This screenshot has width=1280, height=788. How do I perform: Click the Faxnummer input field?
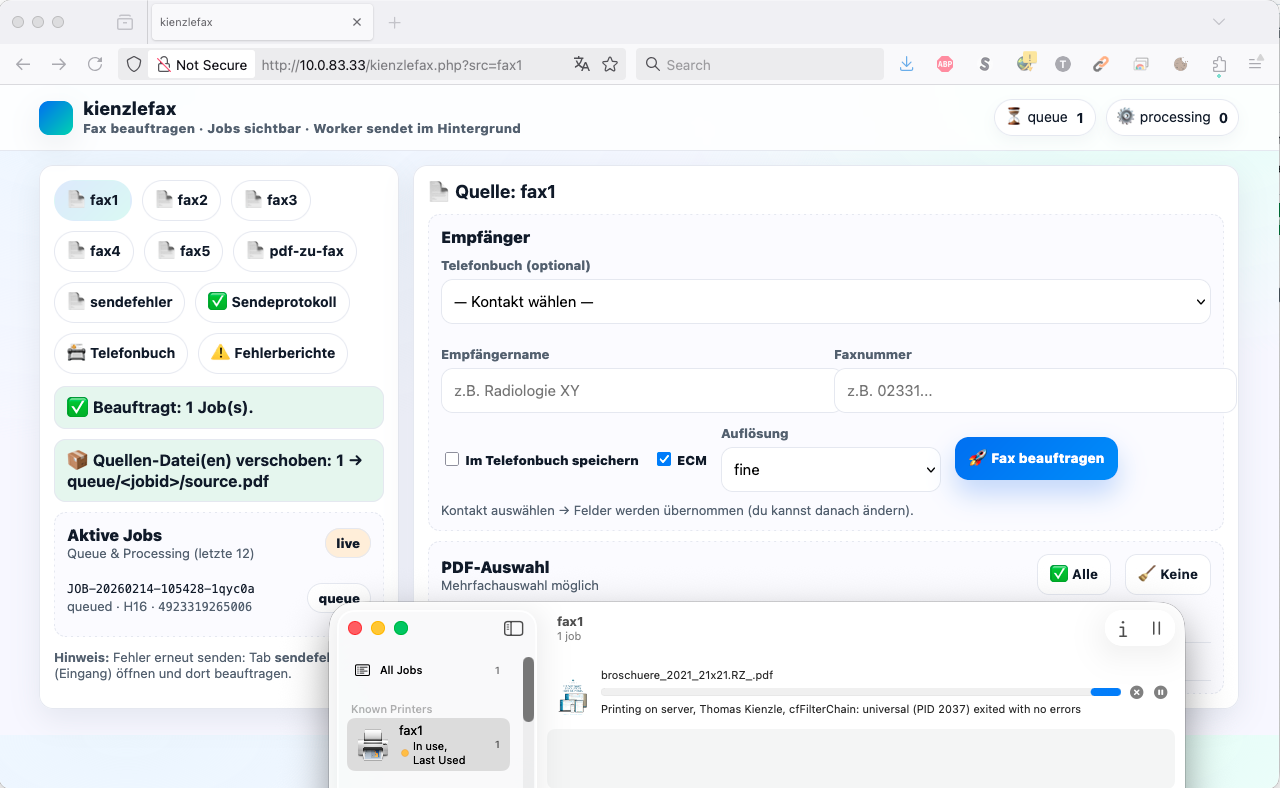(x=1035, y=391)
